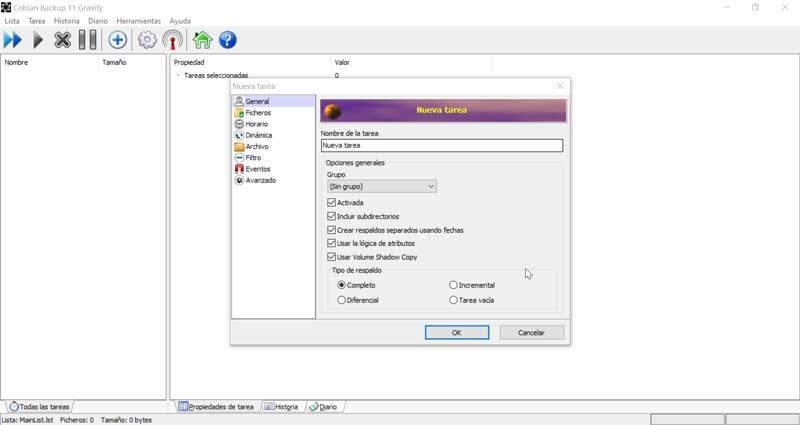Image resolution: width=800 pixels, height=425 pixels.
Task: Close the Nueva tarea dialog
Action: click(x=560, y=86)
